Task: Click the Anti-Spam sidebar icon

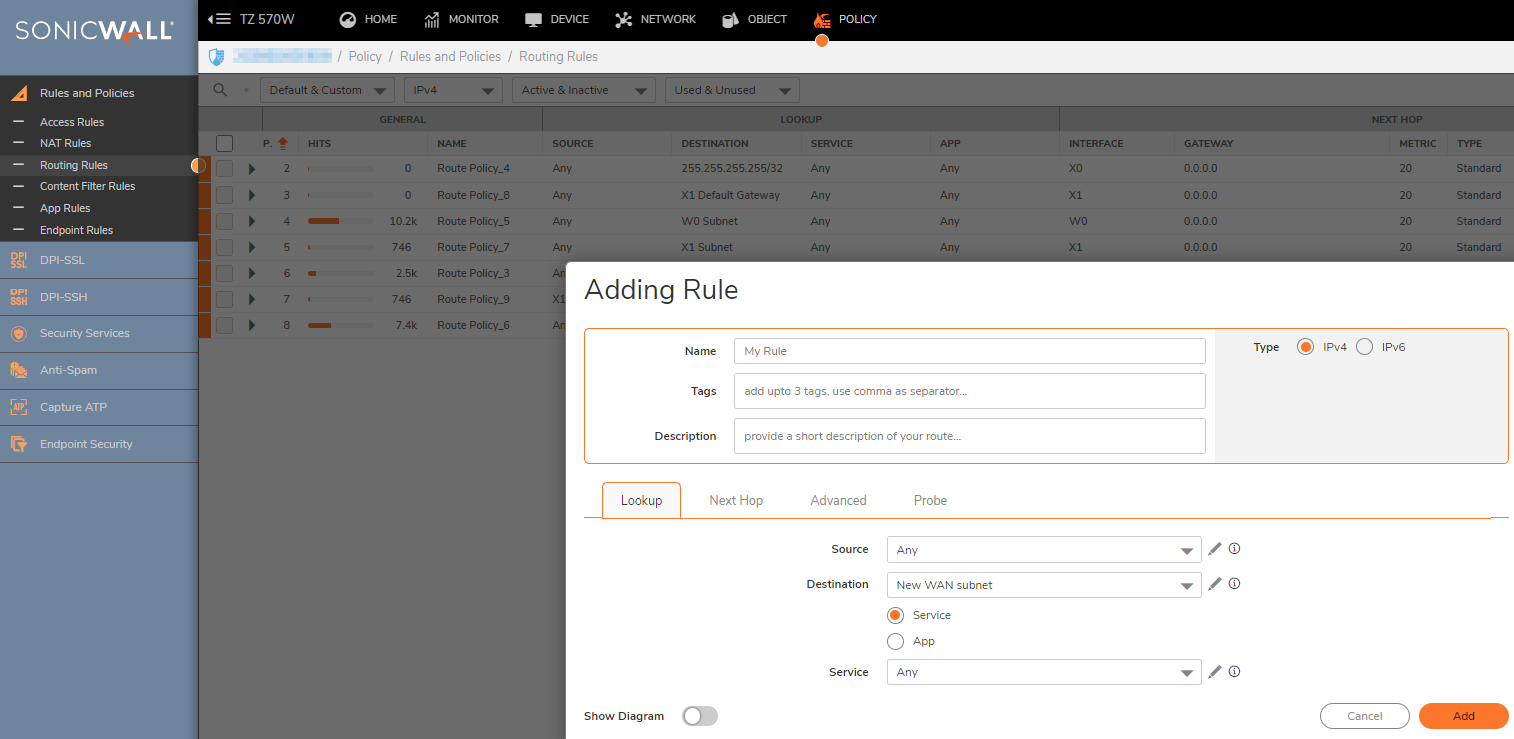Action: coord(18,370)
